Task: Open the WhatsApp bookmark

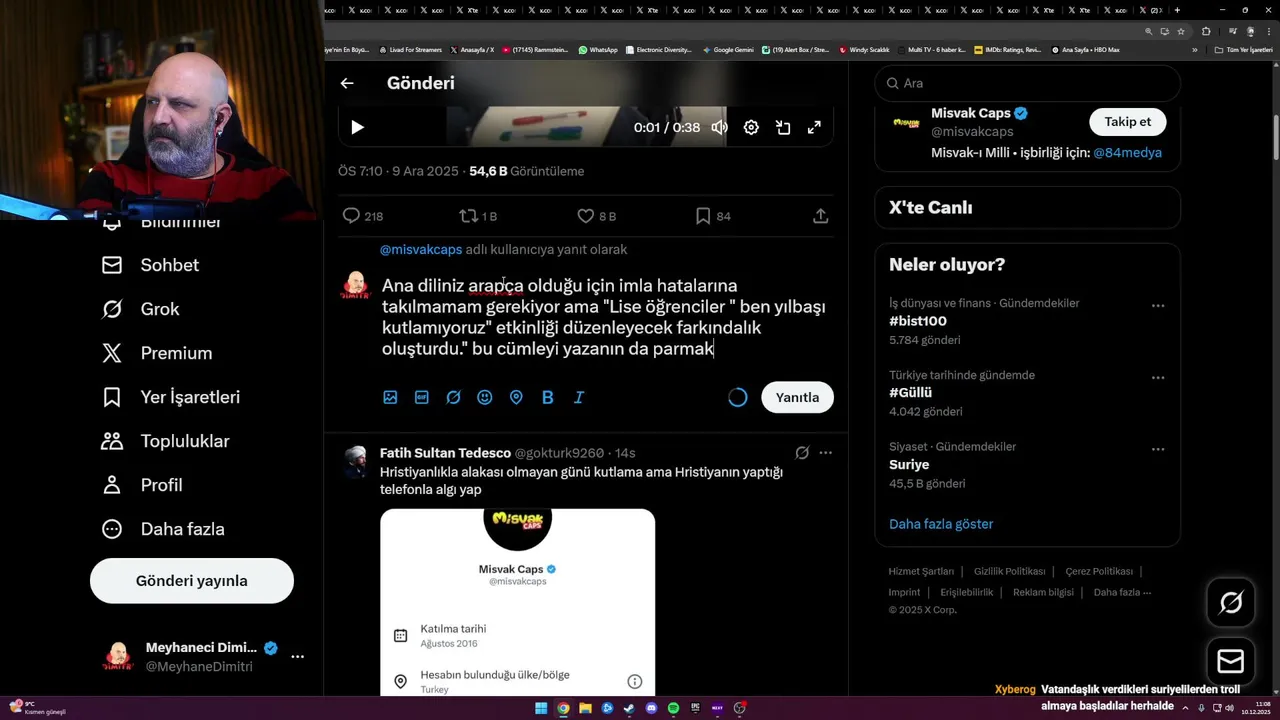Action: [598, 49]
